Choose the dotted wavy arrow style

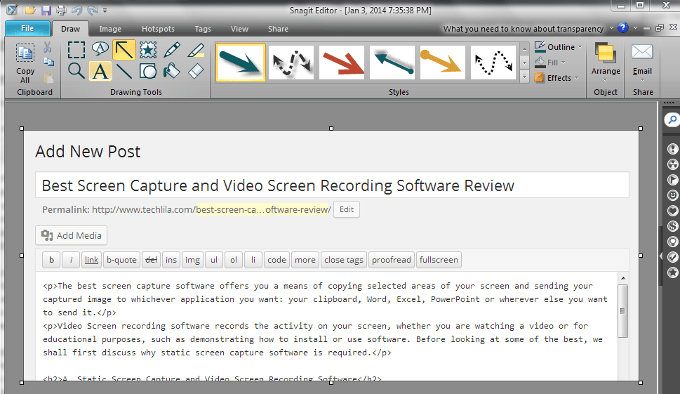tap(494, 63)
